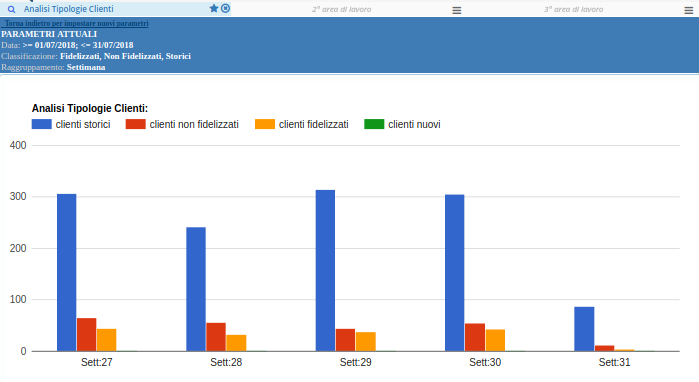Click the magnifier search icon in the tab
Viewport: 699px width, 382px height.
tap(12, 9)
